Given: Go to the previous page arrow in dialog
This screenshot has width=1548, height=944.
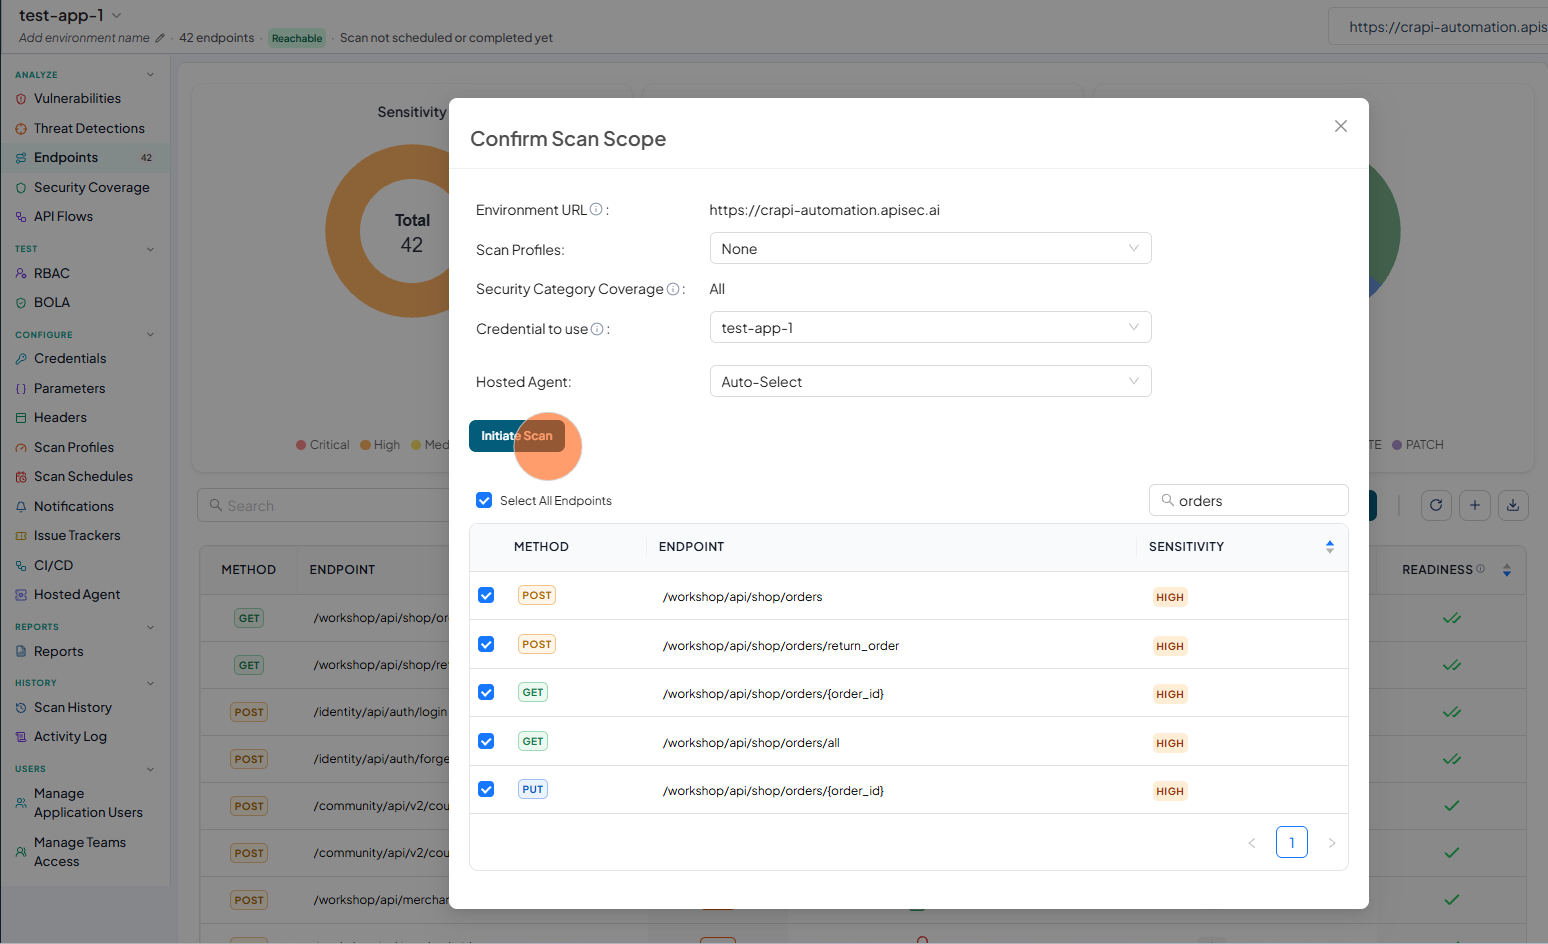Looking at the screenshot, I should pos(1252,843).
